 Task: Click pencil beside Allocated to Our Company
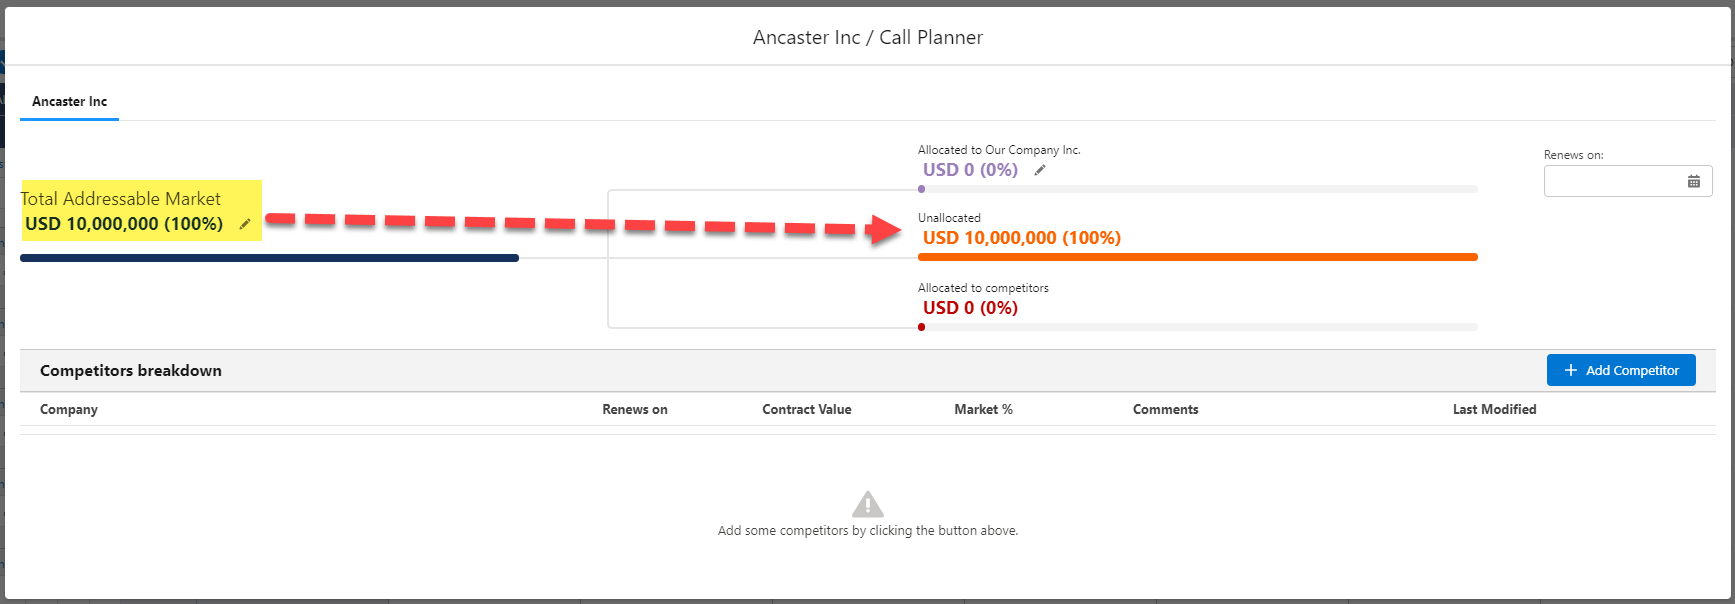1040,170
